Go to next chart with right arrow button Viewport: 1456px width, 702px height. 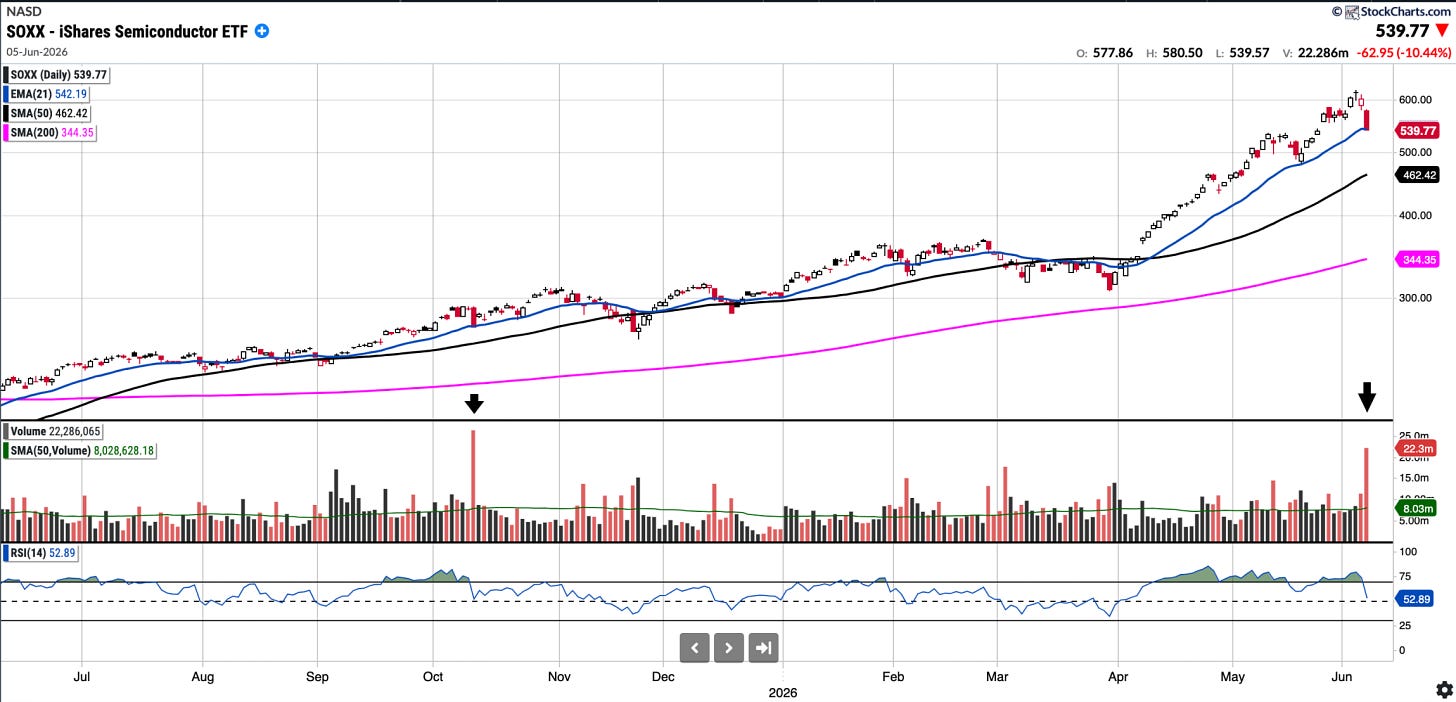(x=729, y=648)
